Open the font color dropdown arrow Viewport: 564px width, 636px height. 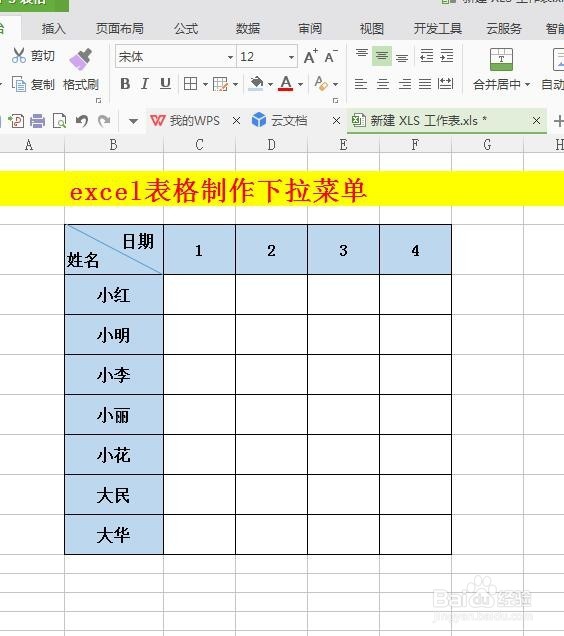[x=300, y=84]
